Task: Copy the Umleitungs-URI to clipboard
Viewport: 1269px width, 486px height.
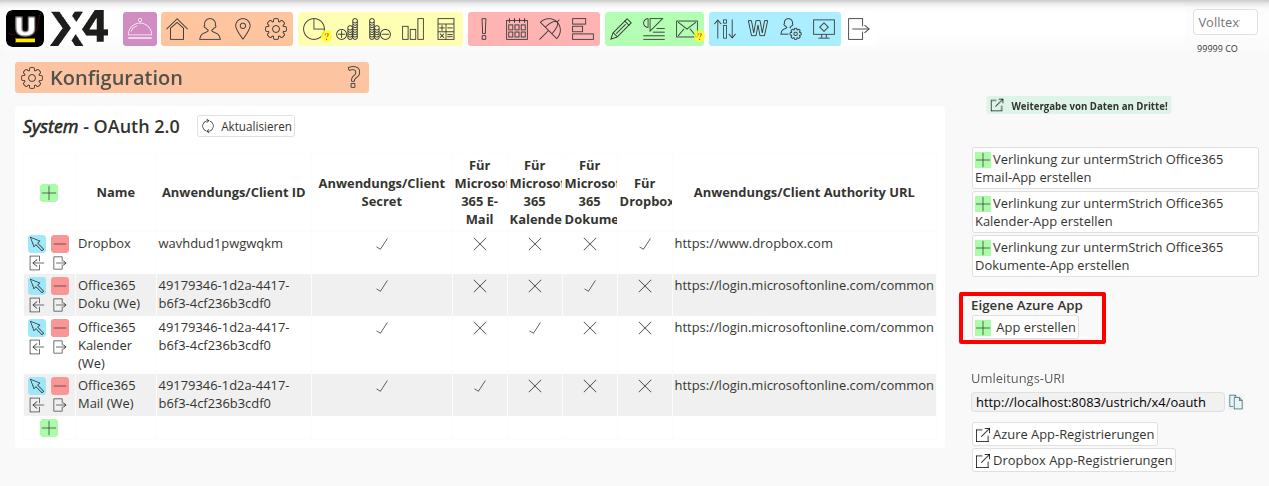Action: (1237, 403)
